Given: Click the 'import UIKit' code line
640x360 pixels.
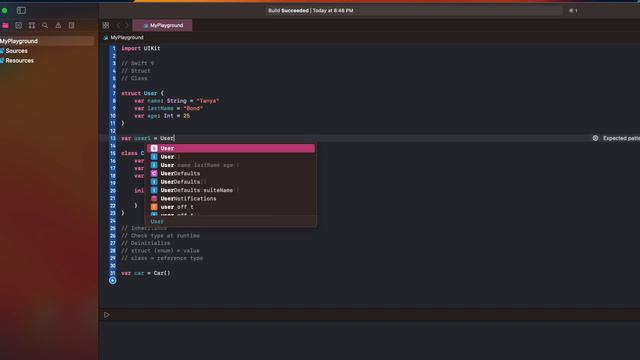Looking at the screenshot, I should point(141,49).
